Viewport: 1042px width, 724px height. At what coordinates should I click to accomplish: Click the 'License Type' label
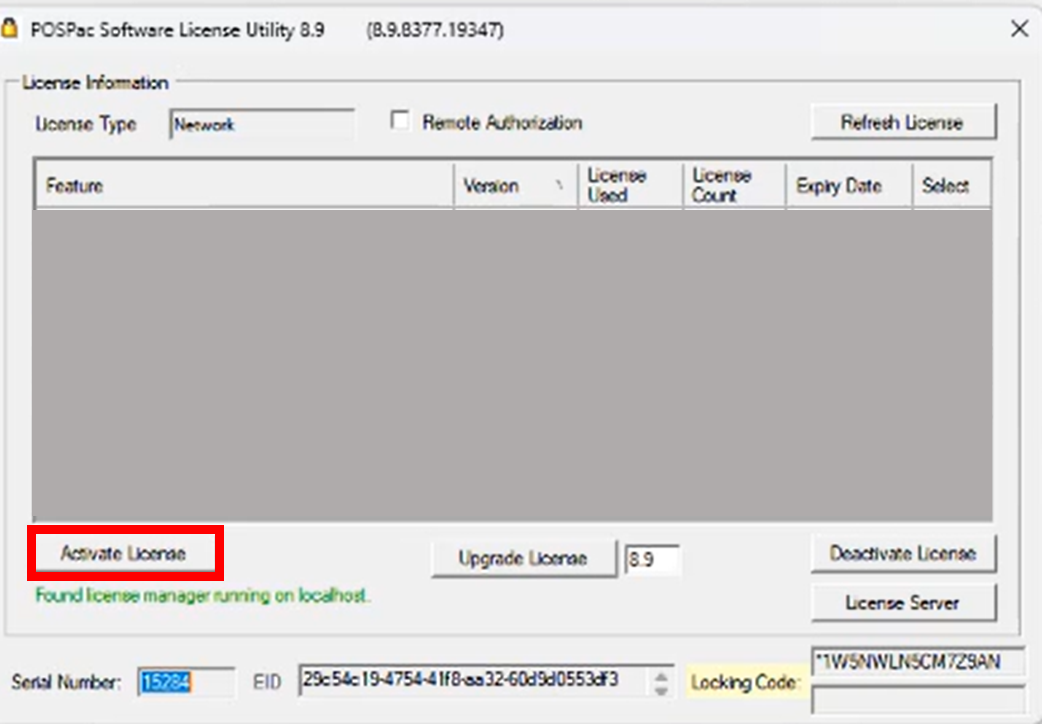[86, 124]
